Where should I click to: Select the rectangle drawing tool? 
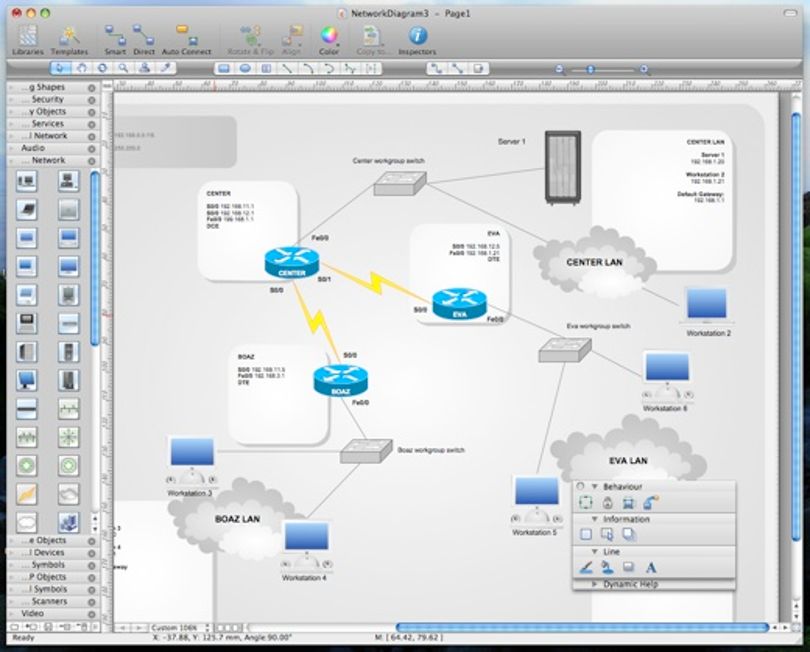point(224,68)
